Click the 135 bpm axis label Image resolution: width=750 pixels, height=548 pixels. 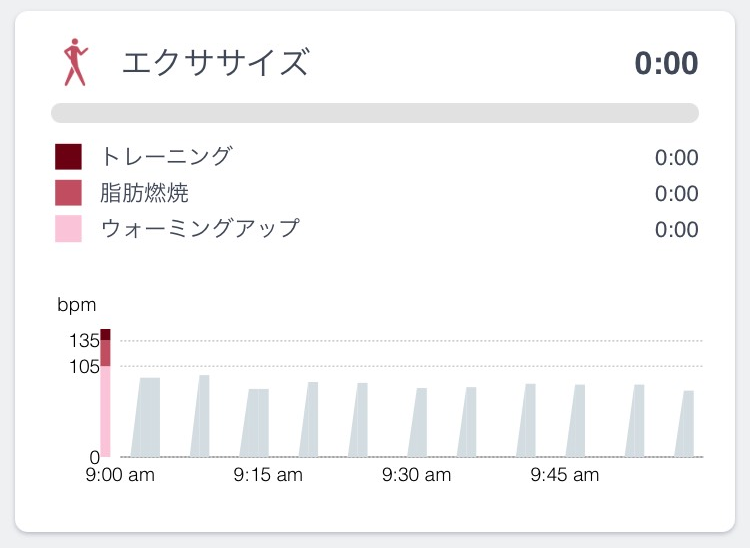(84, 341)
